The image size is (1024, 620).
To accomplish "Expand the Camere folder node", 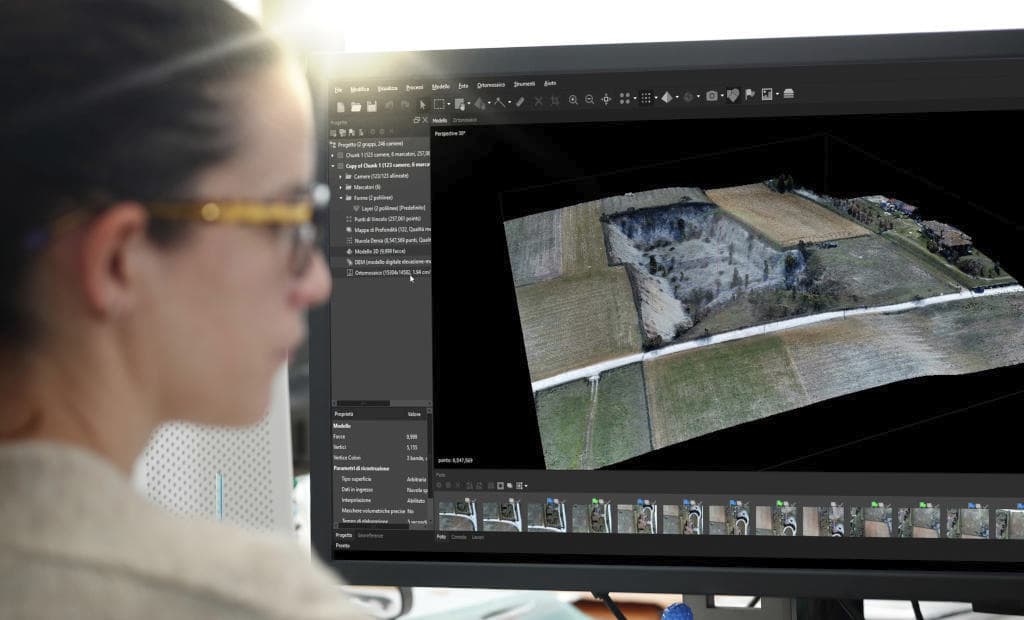I will (340, 176).
